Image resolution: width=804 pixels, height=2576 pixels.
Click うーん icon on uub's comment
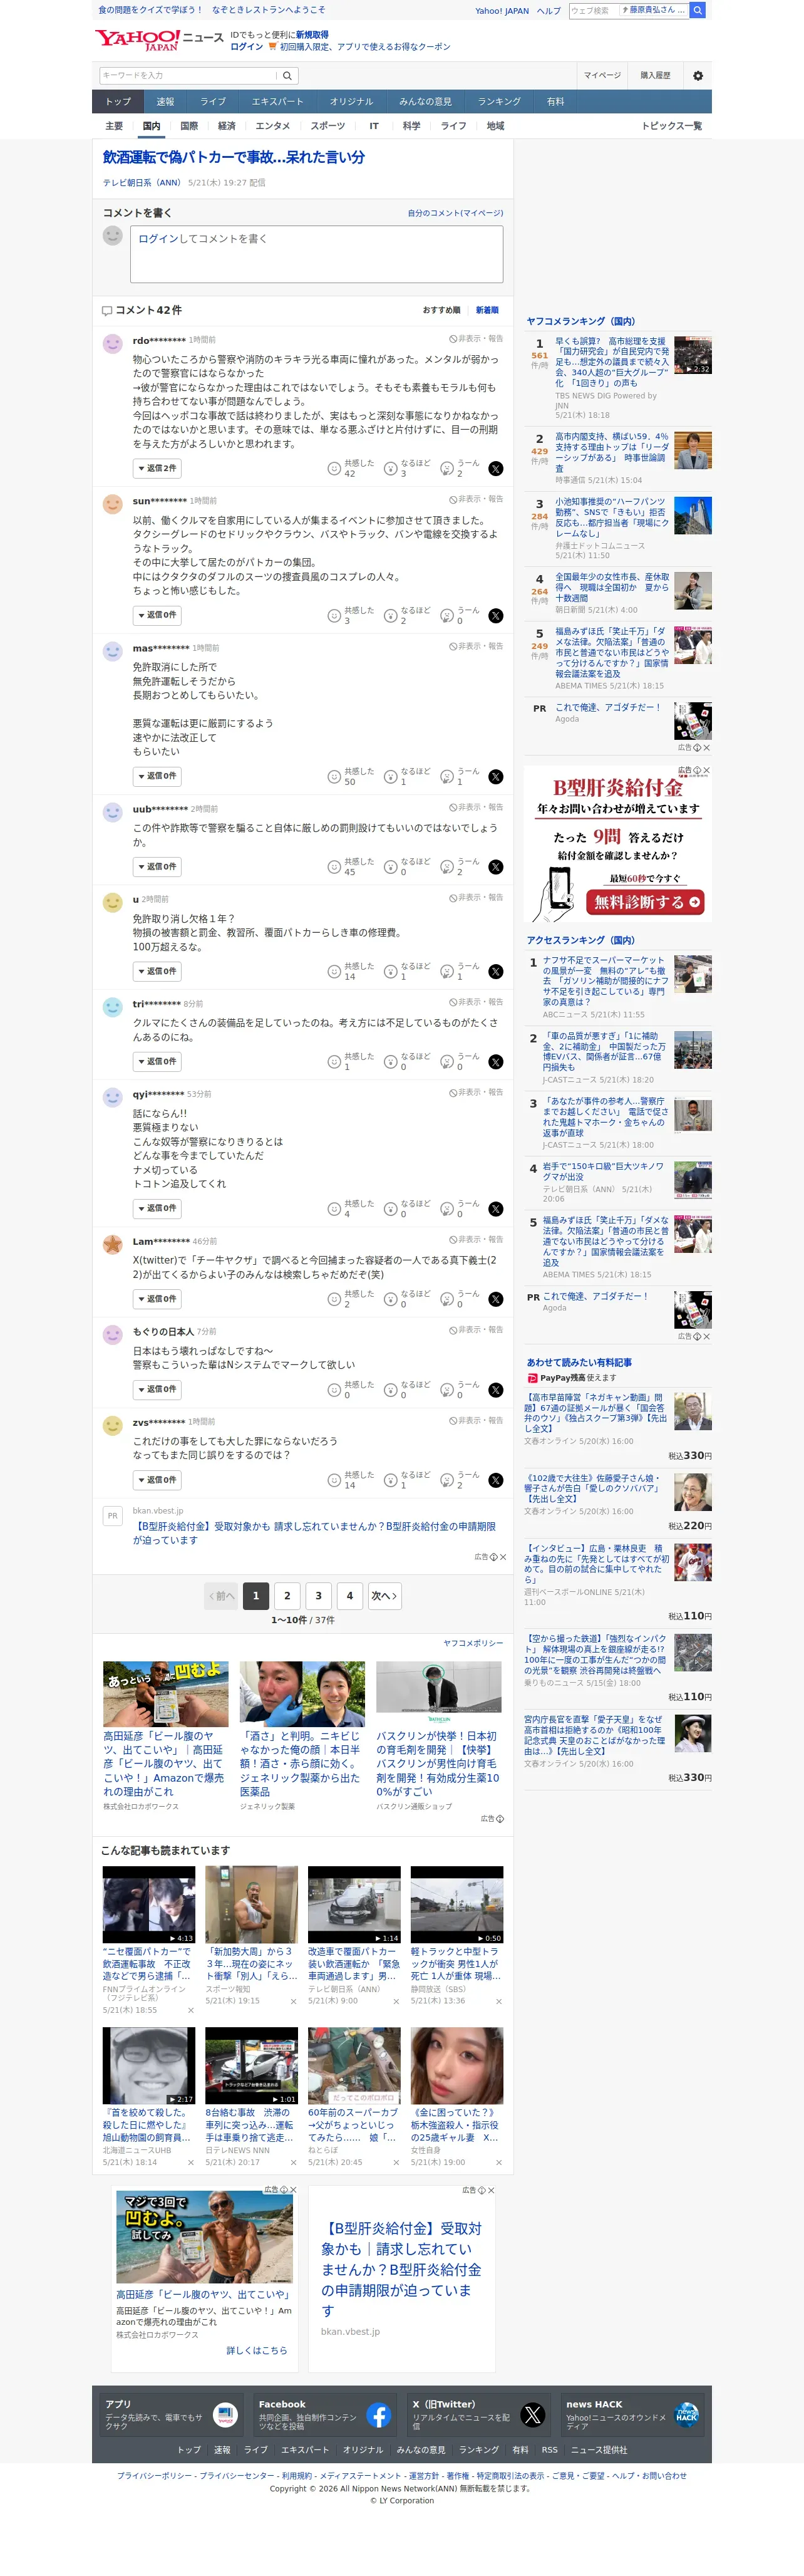click(x=447, y=867)
